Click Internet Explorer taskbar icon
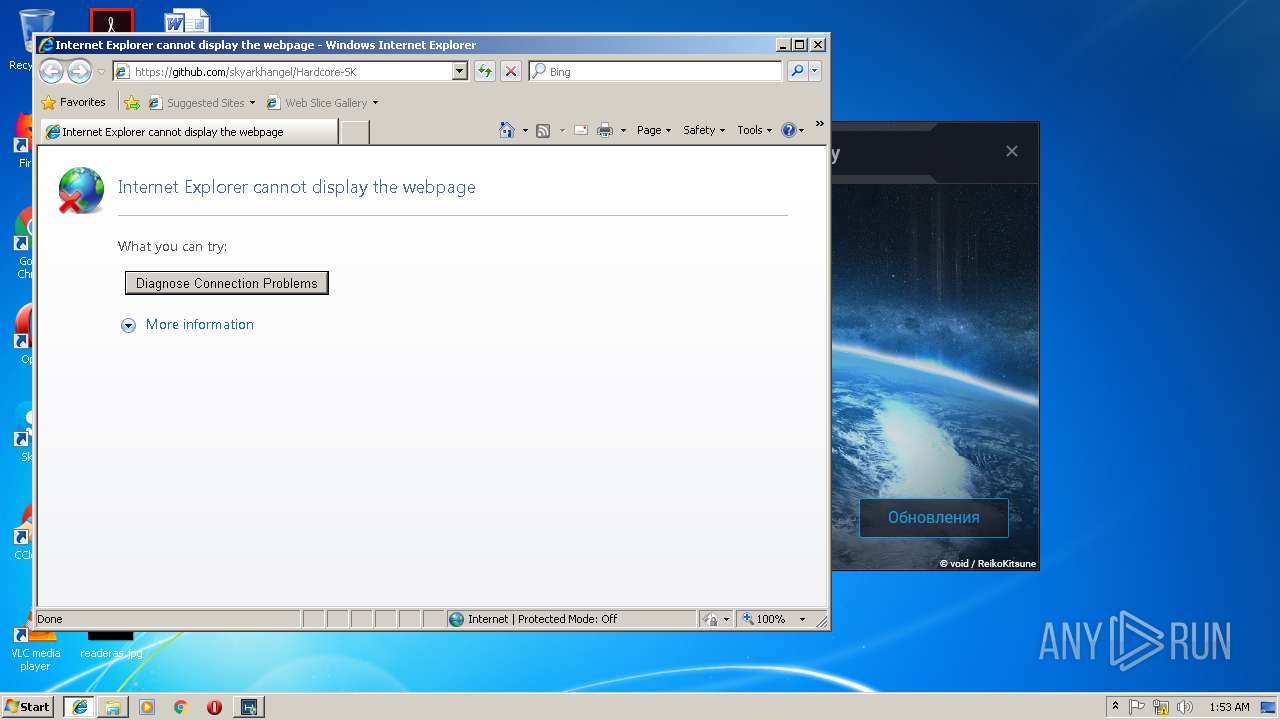 click(80, 707)
